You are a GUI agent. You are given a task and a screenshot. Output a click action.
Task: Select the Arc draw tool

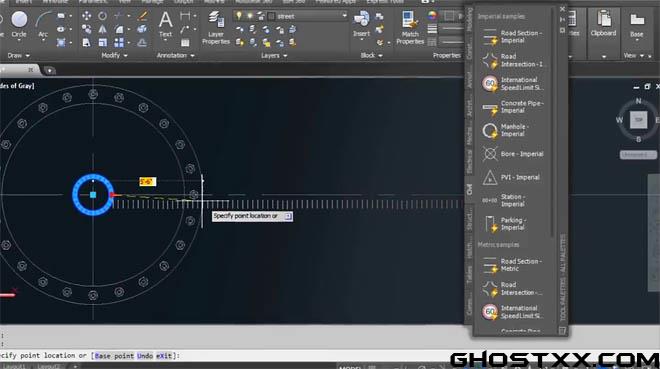point(43,24)
